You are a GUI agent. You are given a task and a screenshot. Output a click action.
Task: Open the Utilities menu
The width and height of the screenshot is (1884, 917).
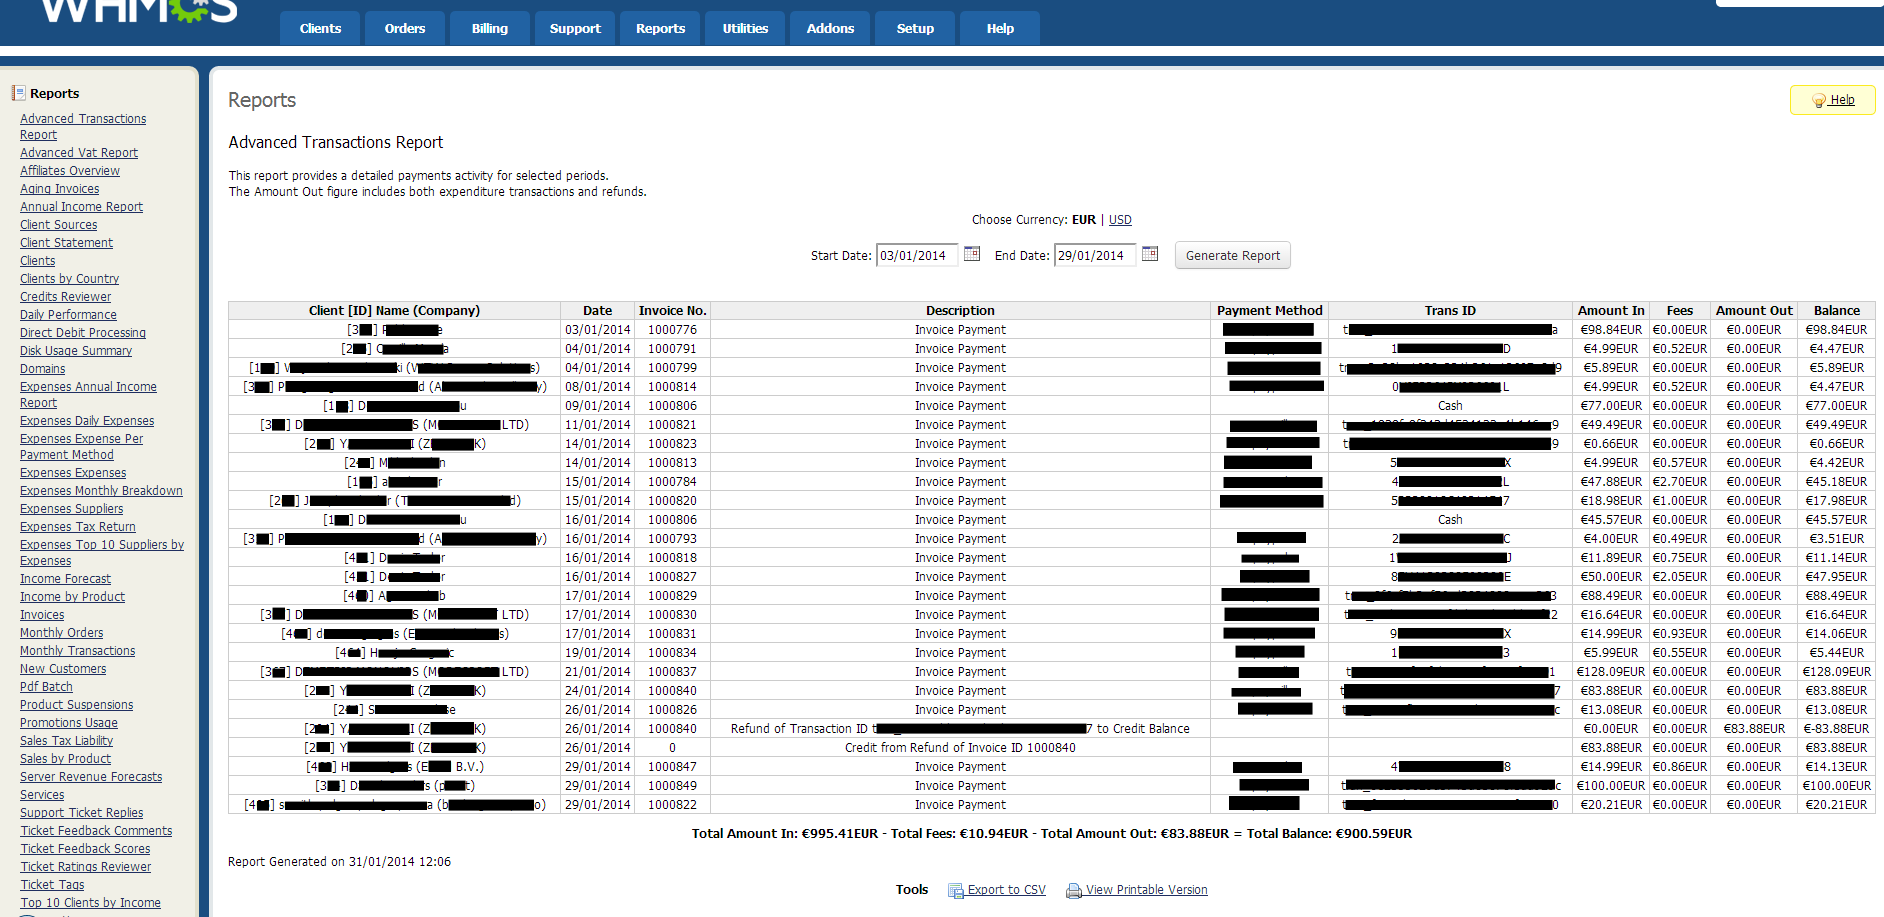(x=745, y=28)
